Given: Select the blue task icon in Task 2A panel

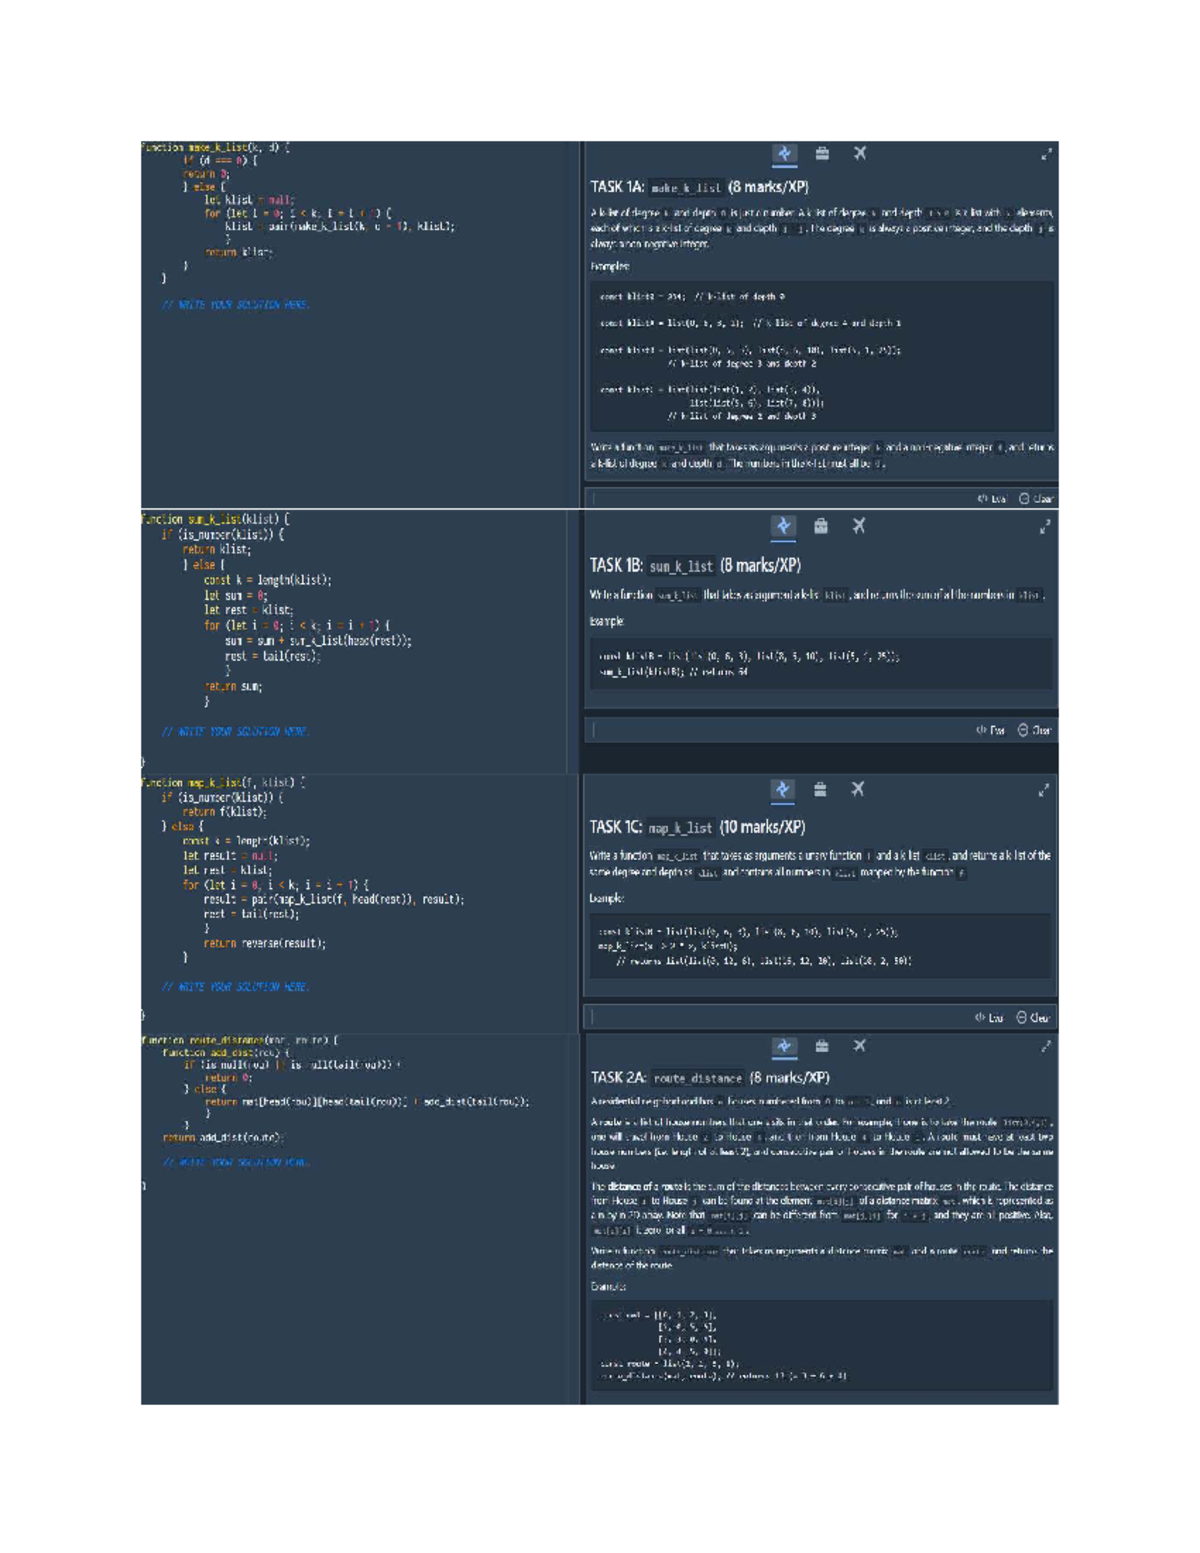Looking at the screenshot, I should click(x=785, y=1047).
